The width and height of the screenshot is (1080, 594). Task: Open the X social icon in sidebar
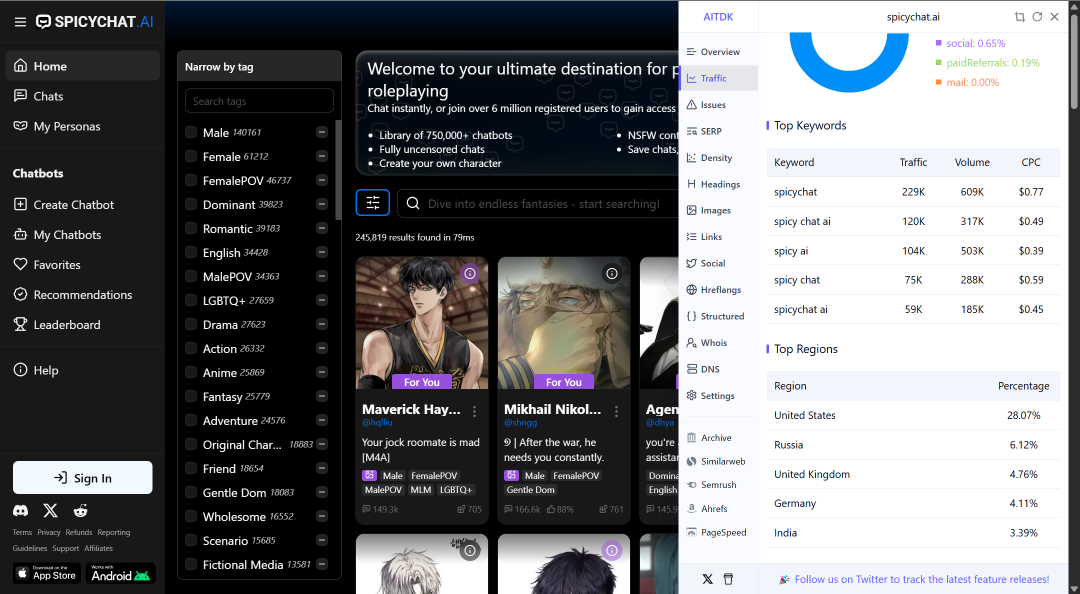(50, 511)
